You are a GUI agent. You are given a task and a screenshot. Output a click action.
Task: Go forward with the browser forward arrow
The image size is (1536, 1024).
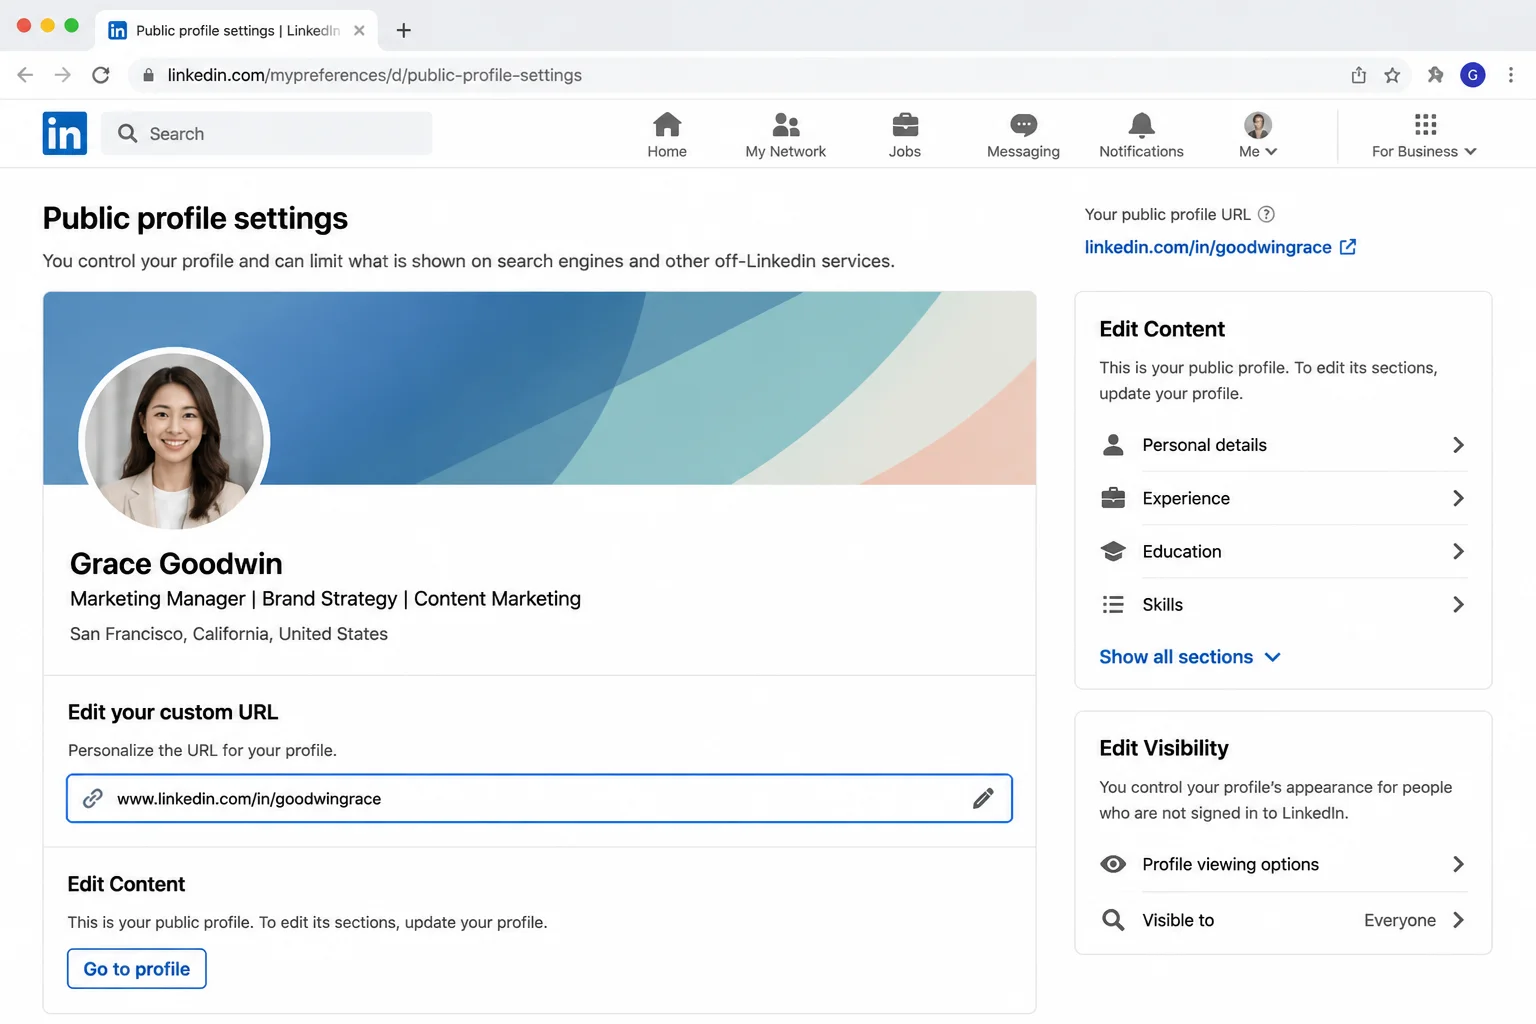pos(63,75)
